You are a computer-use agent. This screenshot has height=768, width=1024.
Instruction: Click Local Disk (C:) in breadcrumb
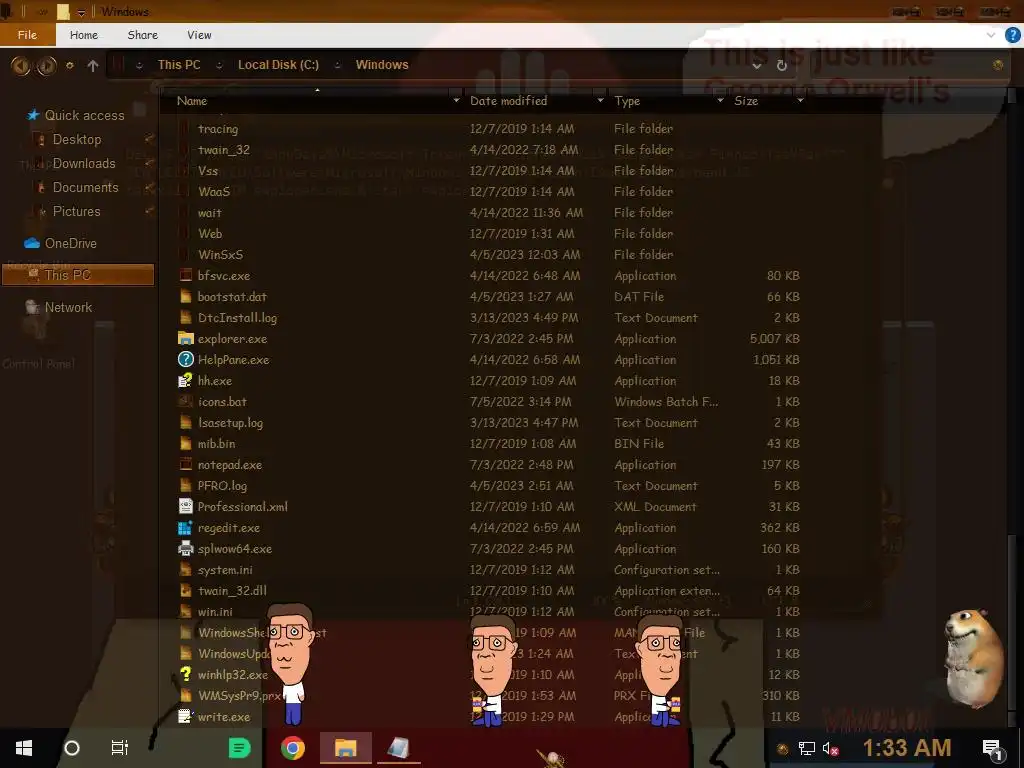pyautogui.click(x=278, y=65)
